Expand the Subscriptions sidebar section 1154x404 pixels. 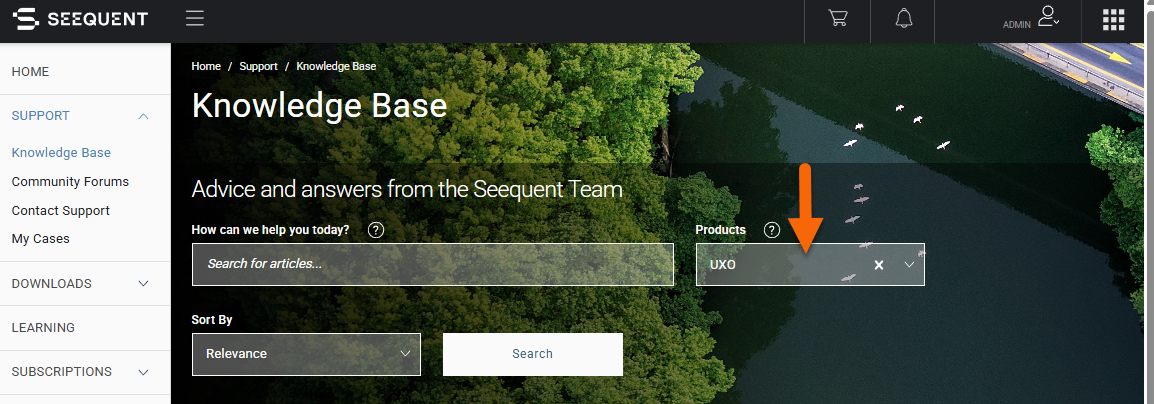pyautogui.click(x=144, y=372)
